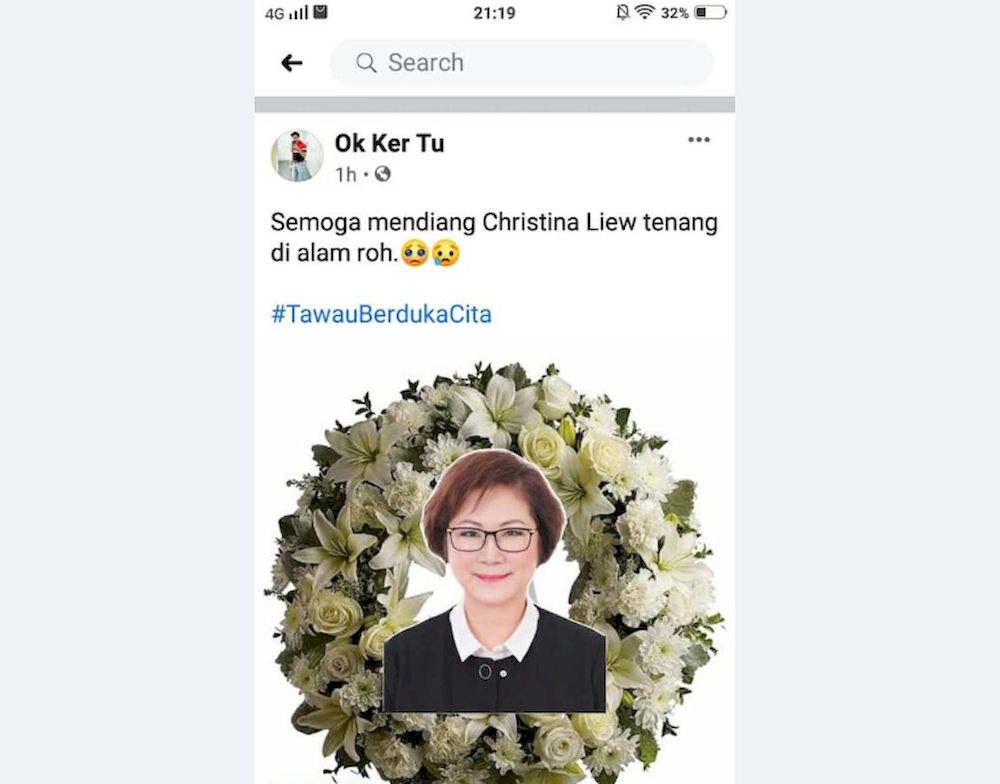Click the globe public audience icon
This screenshot has width=1000, height=784.
(383, 174)
